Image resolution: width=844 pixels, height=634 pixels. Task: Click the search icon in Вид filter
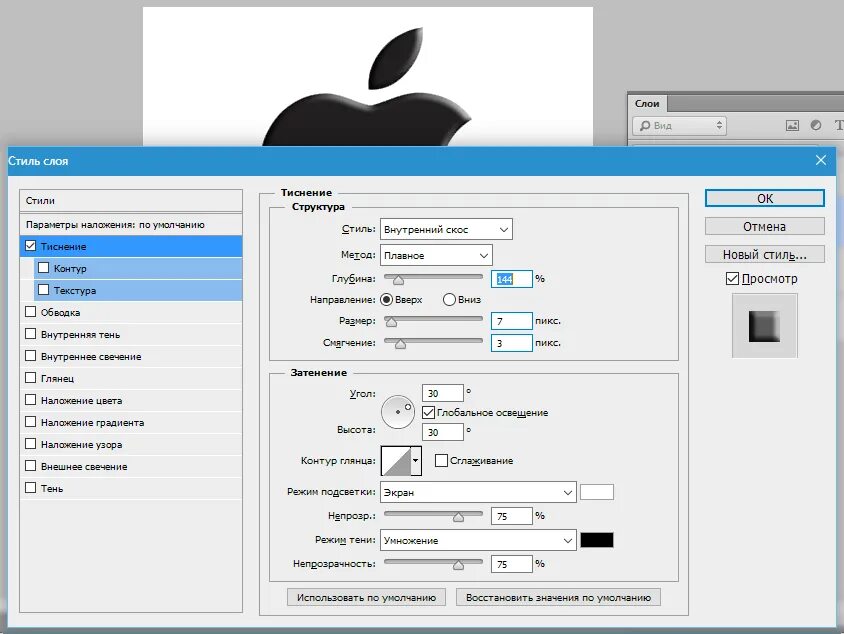645,125
